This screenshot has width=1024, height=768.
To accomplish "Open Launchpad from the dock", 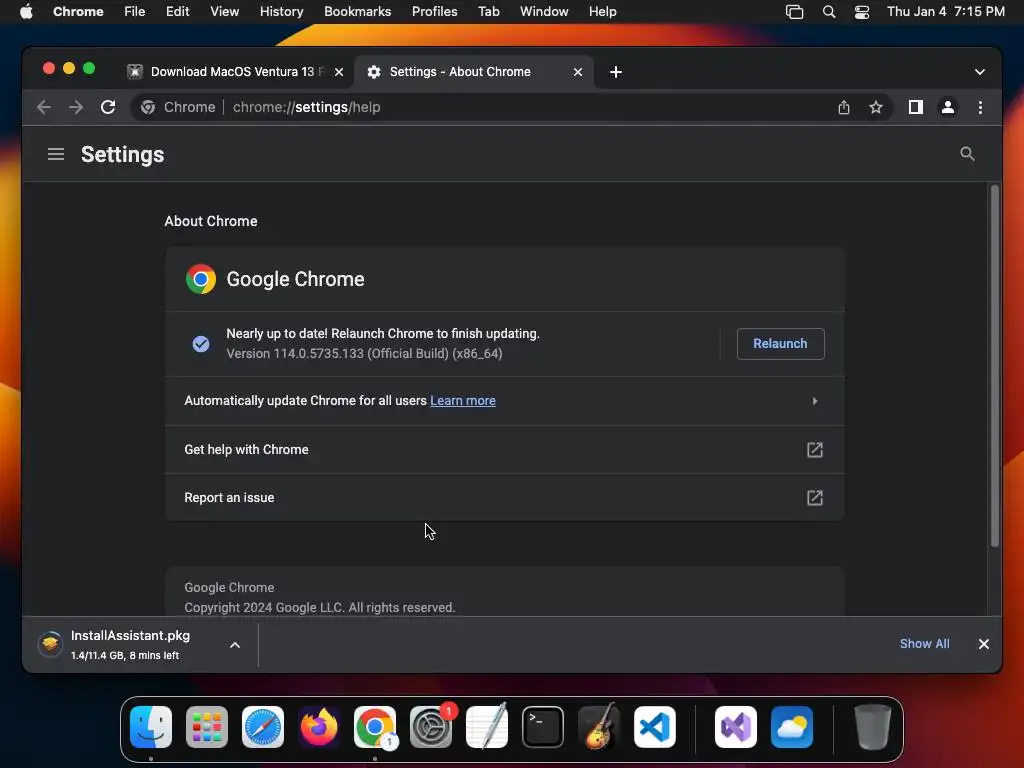I will point(207,727).
